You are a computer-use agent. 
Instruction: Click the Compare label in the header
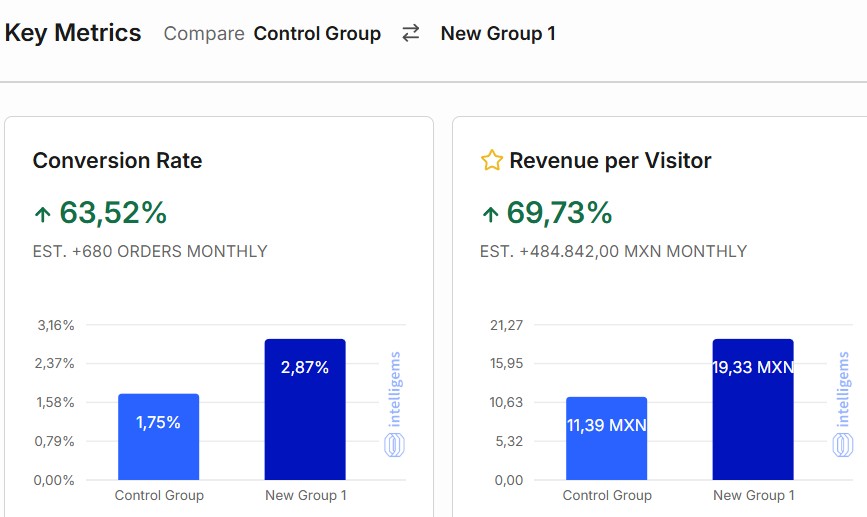coord(204,34)
